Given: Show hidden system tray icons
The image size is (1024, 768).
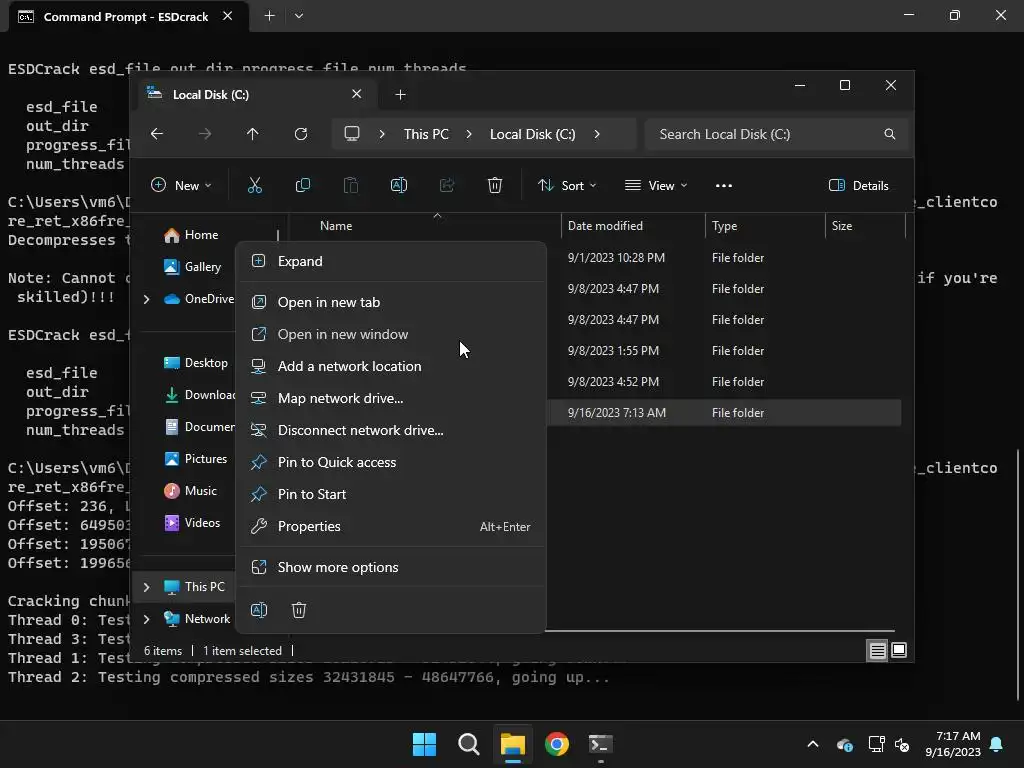Looking at the screenshot, I should tap(813, 744).
